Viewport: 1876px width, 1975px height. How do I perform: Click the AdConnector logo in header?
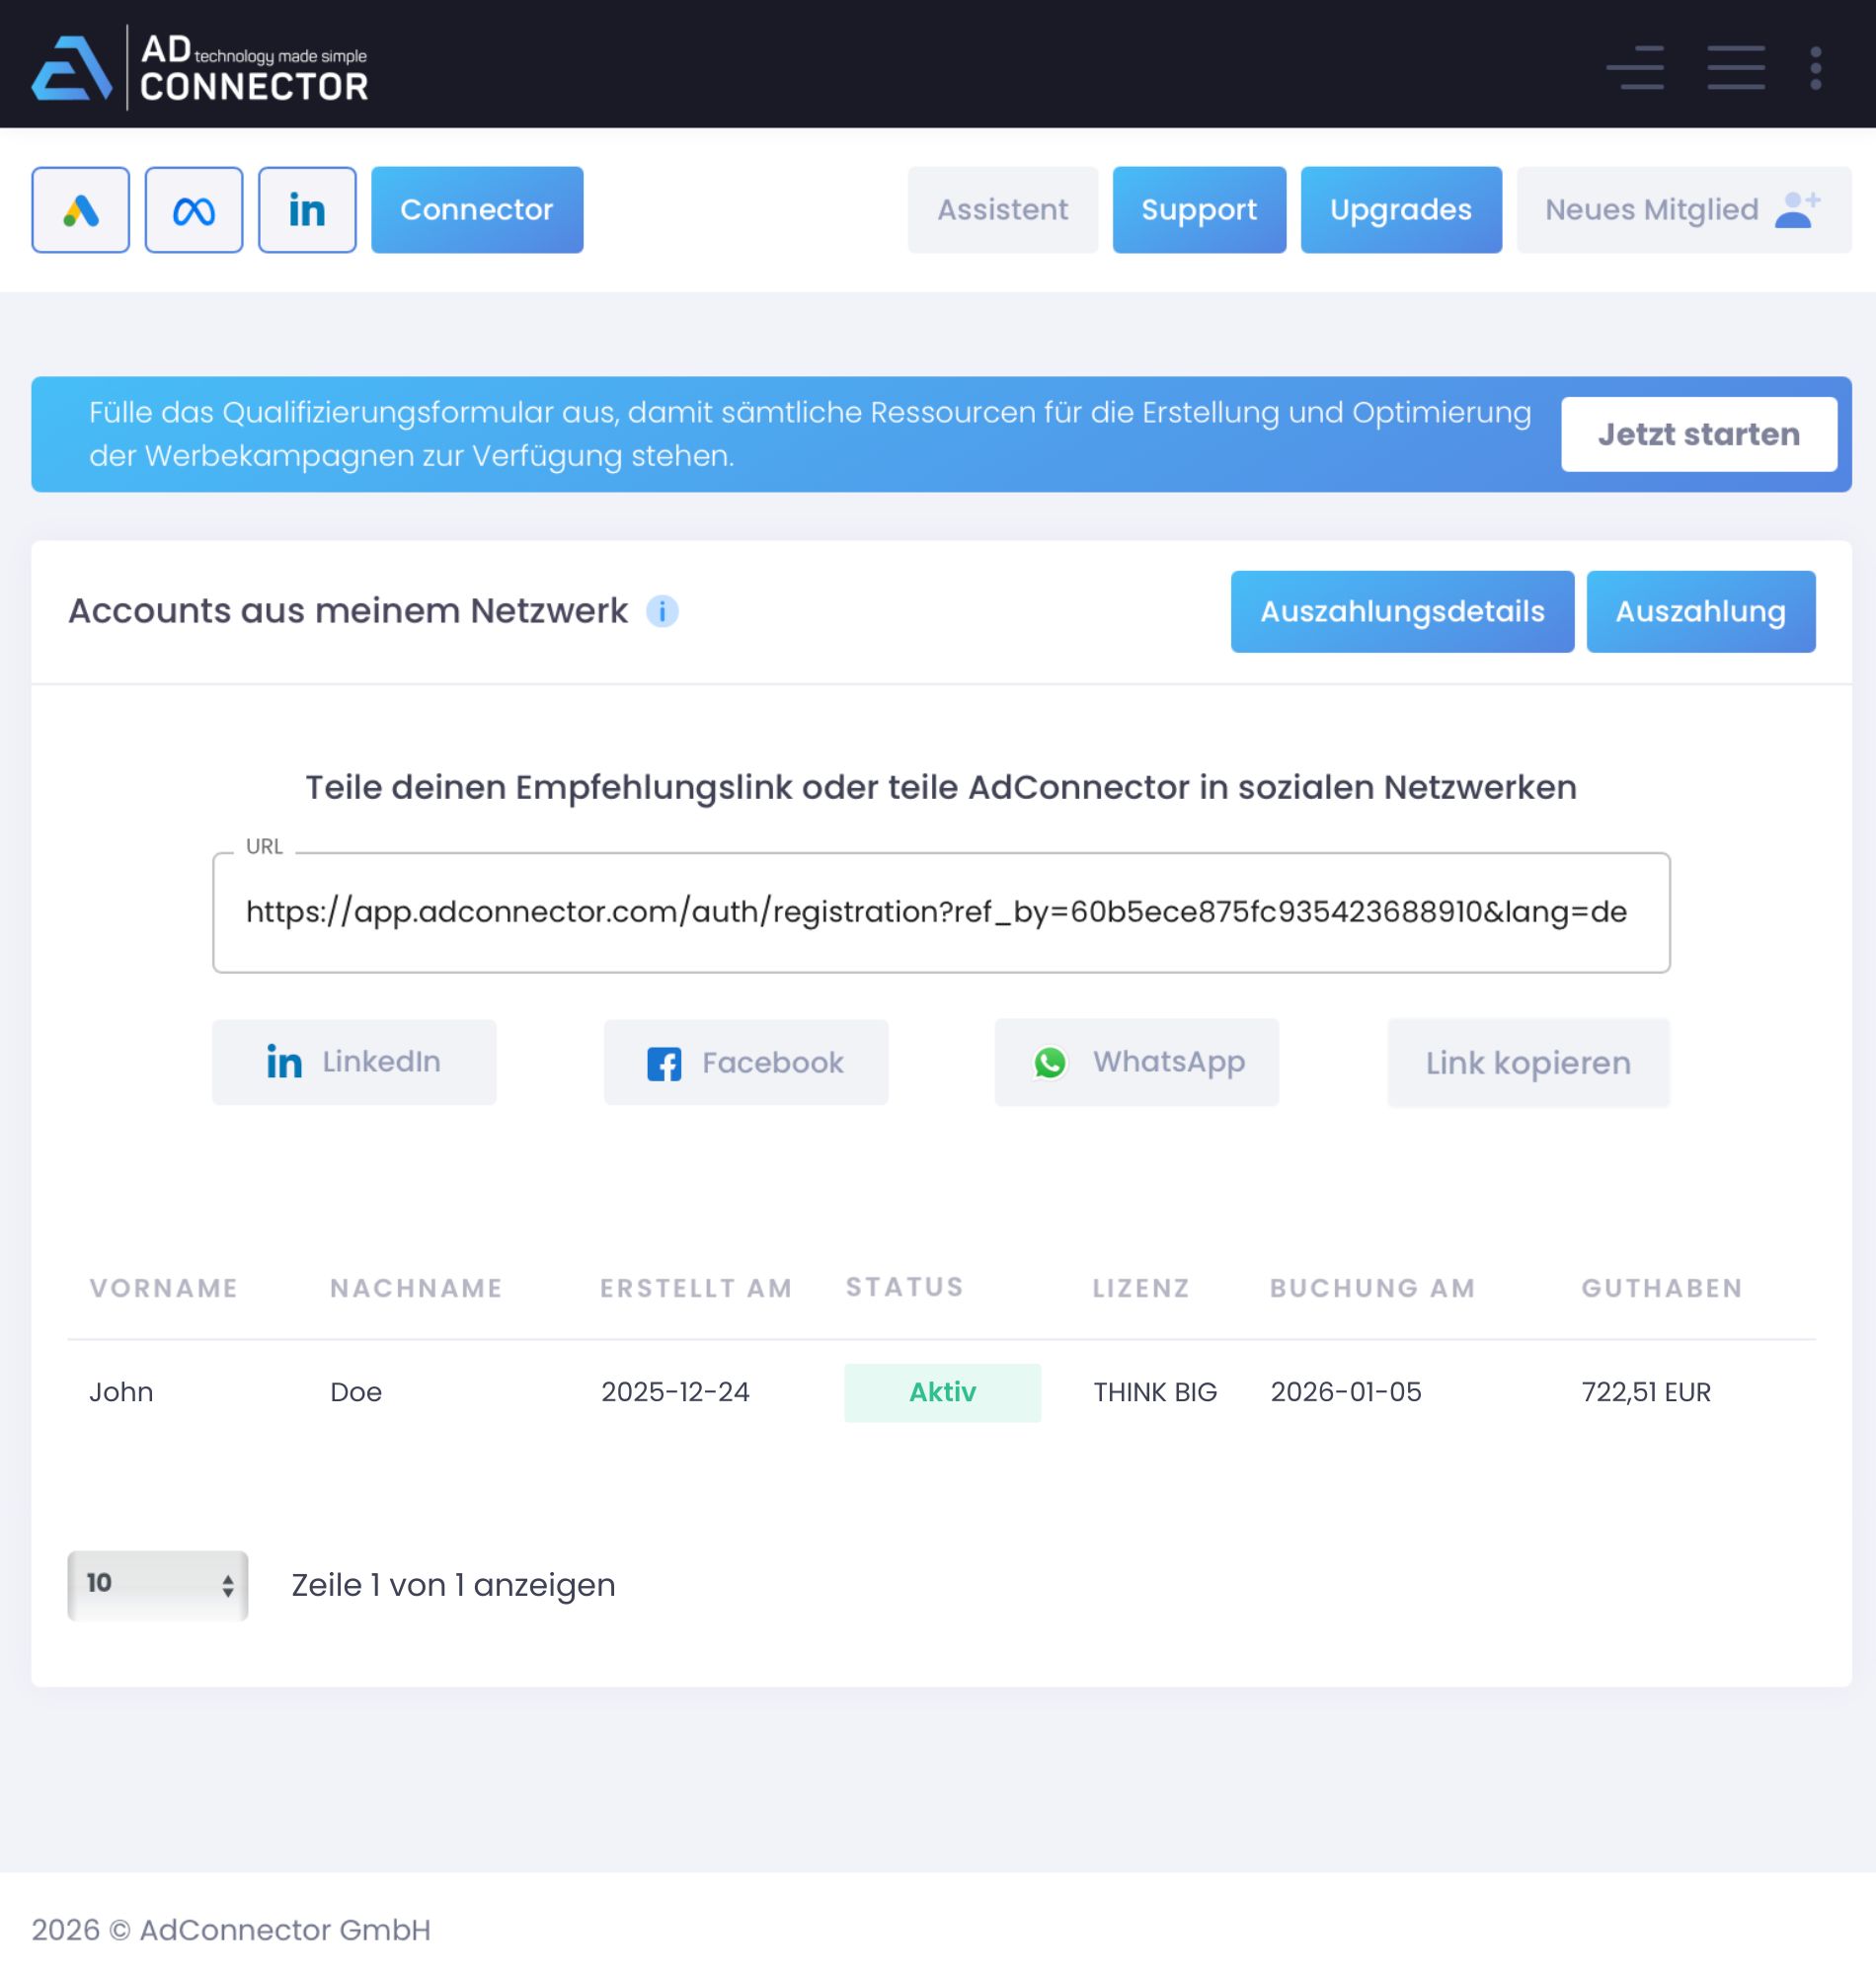coord(200,67)
